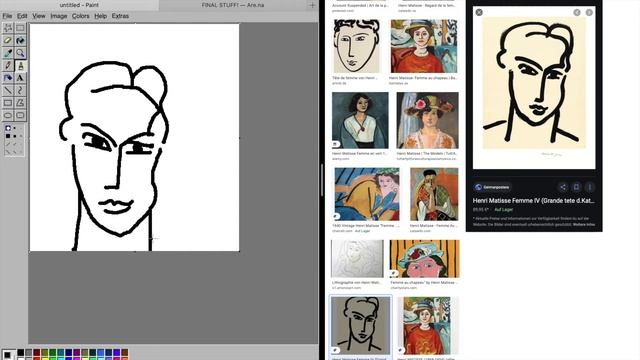Screen dimensions: 640x360
Task: Pick the Rectangle shape tool
Action: click(8, 103)
